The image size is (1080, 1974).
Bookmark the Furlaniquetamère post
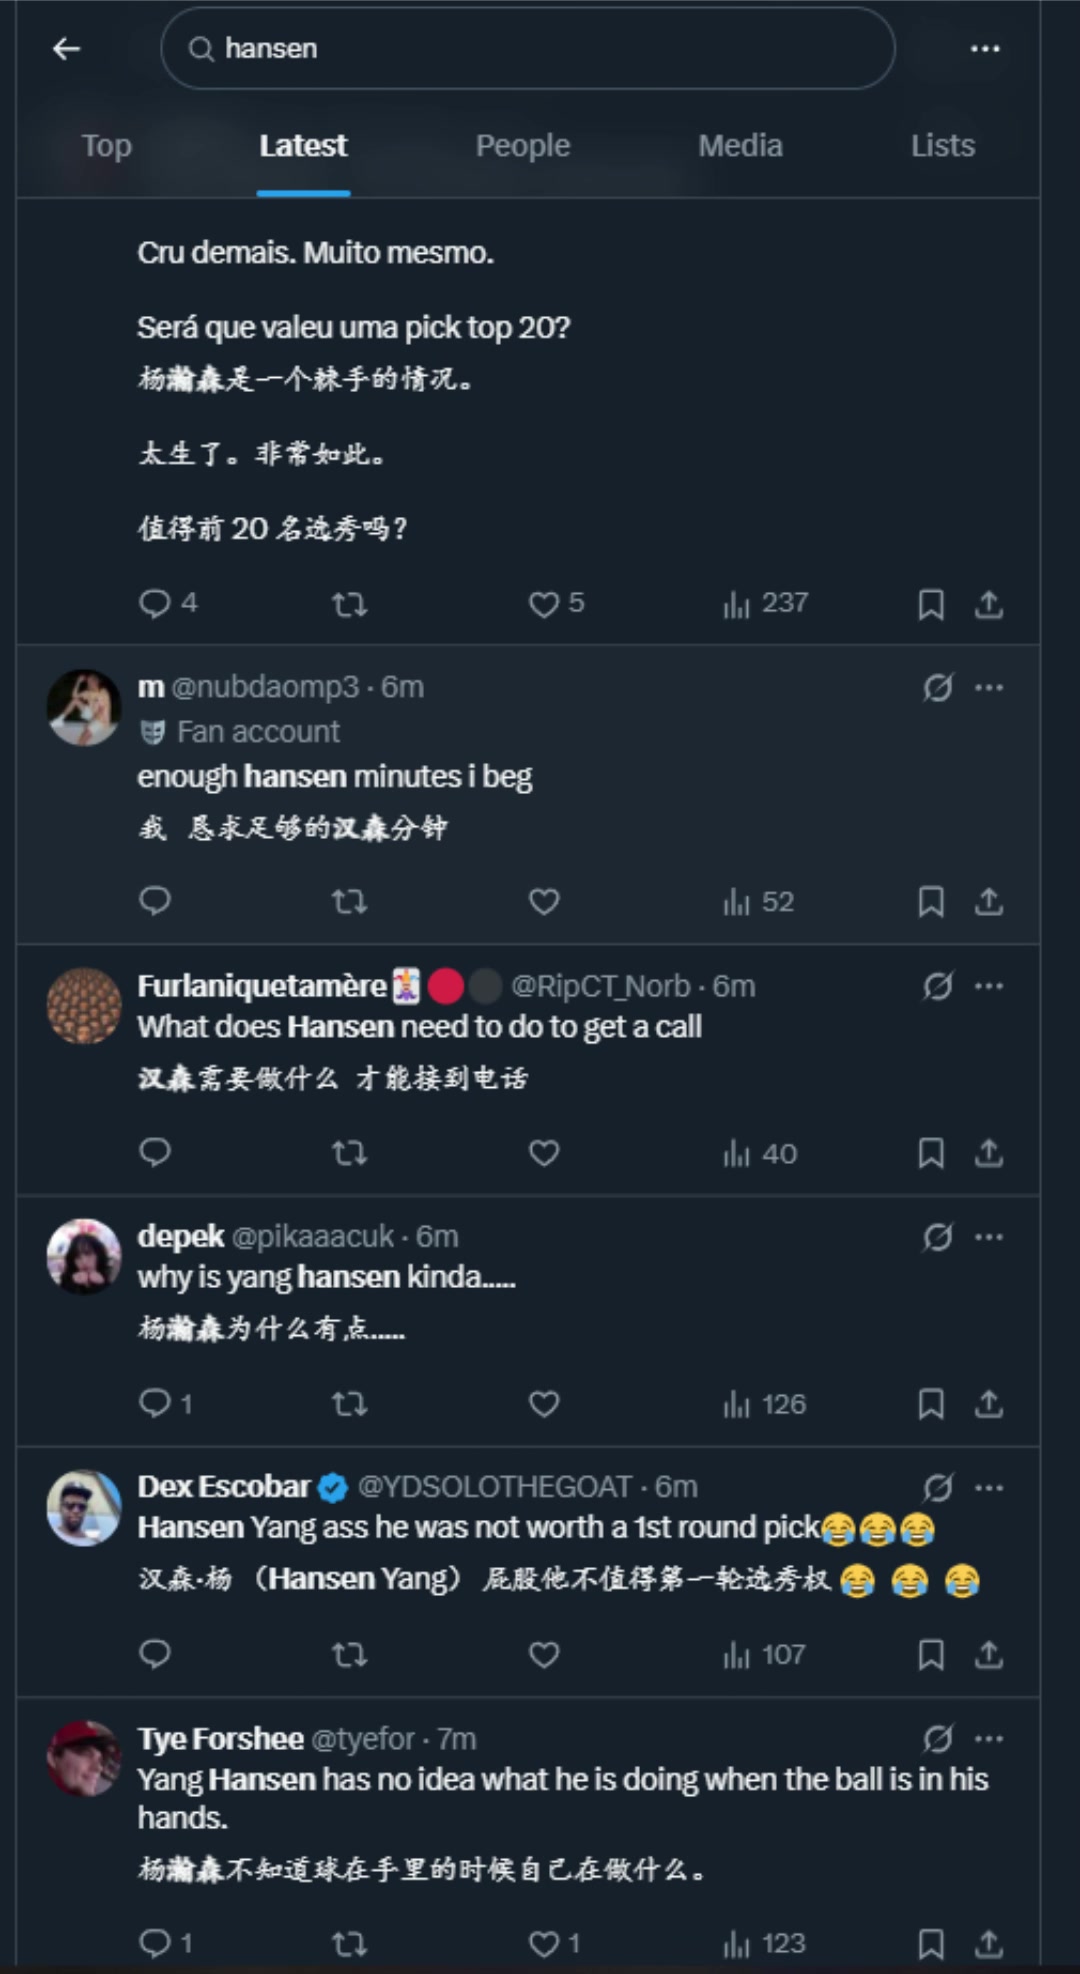[931, 1153]
